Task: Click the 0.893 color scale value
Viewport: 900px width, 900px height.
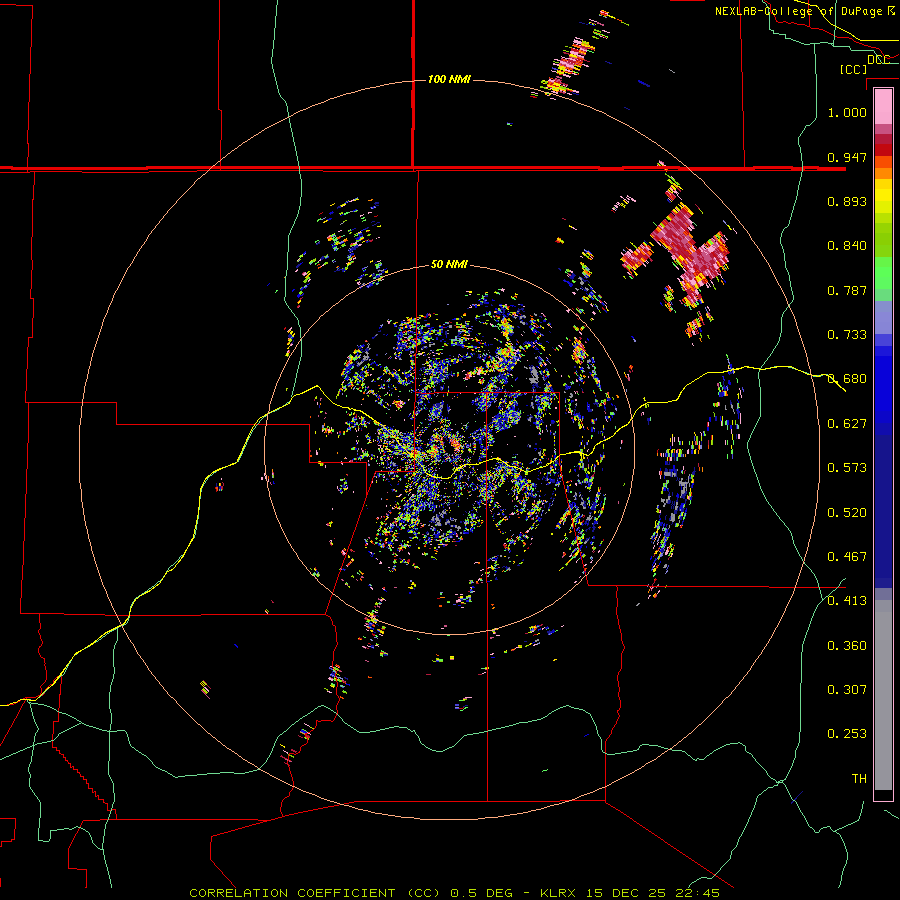Action: [x=847, y=201]
